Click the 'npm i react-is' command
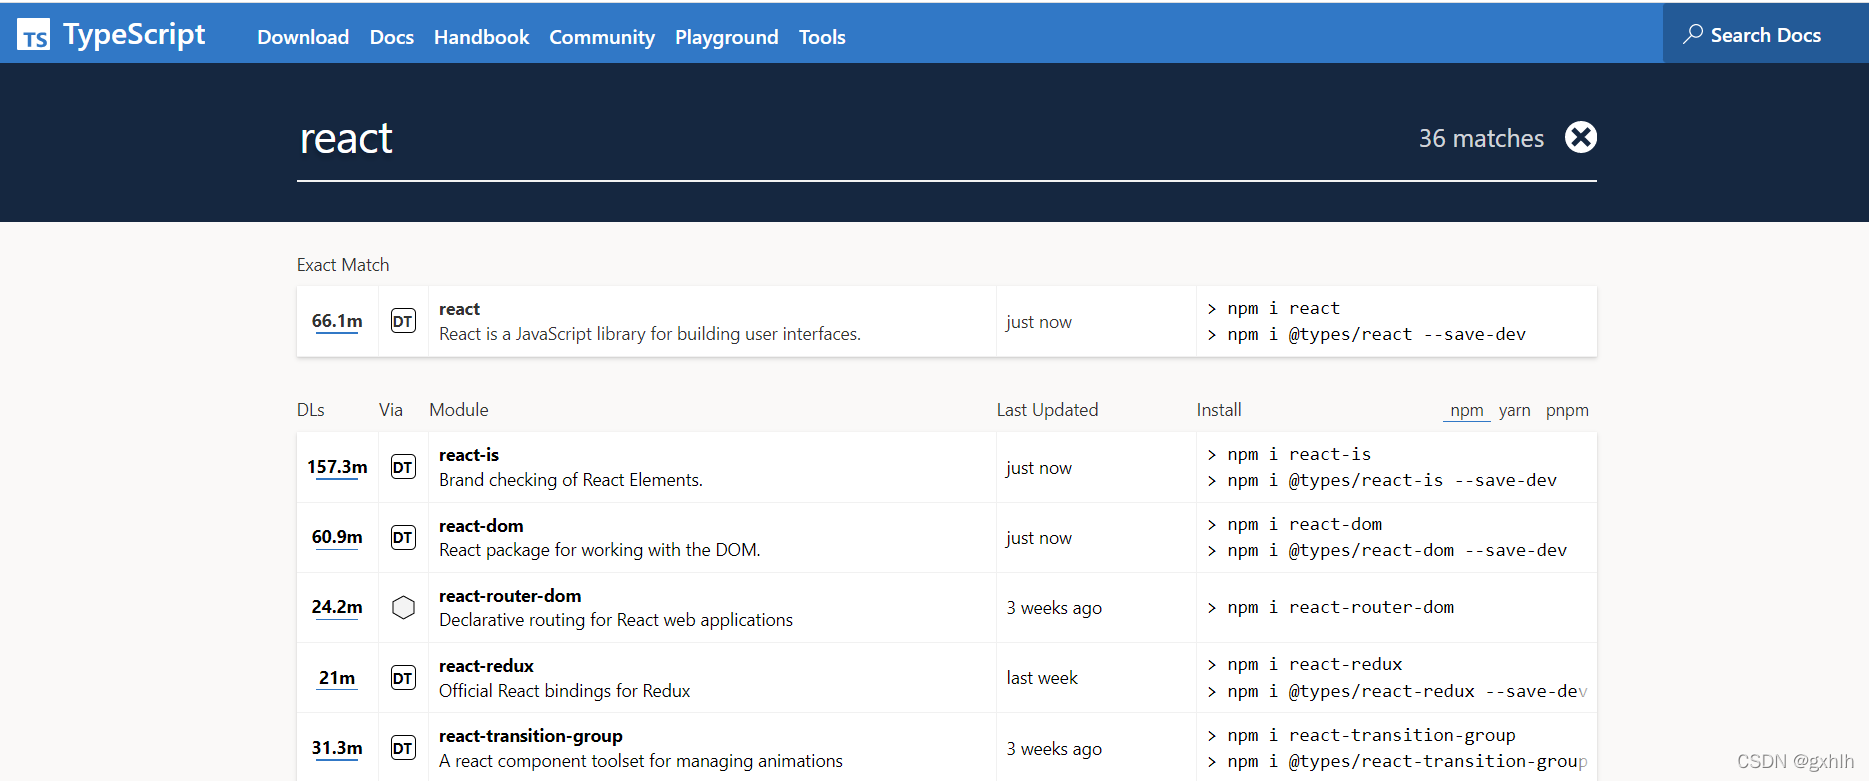 (x=1299, y=454)
